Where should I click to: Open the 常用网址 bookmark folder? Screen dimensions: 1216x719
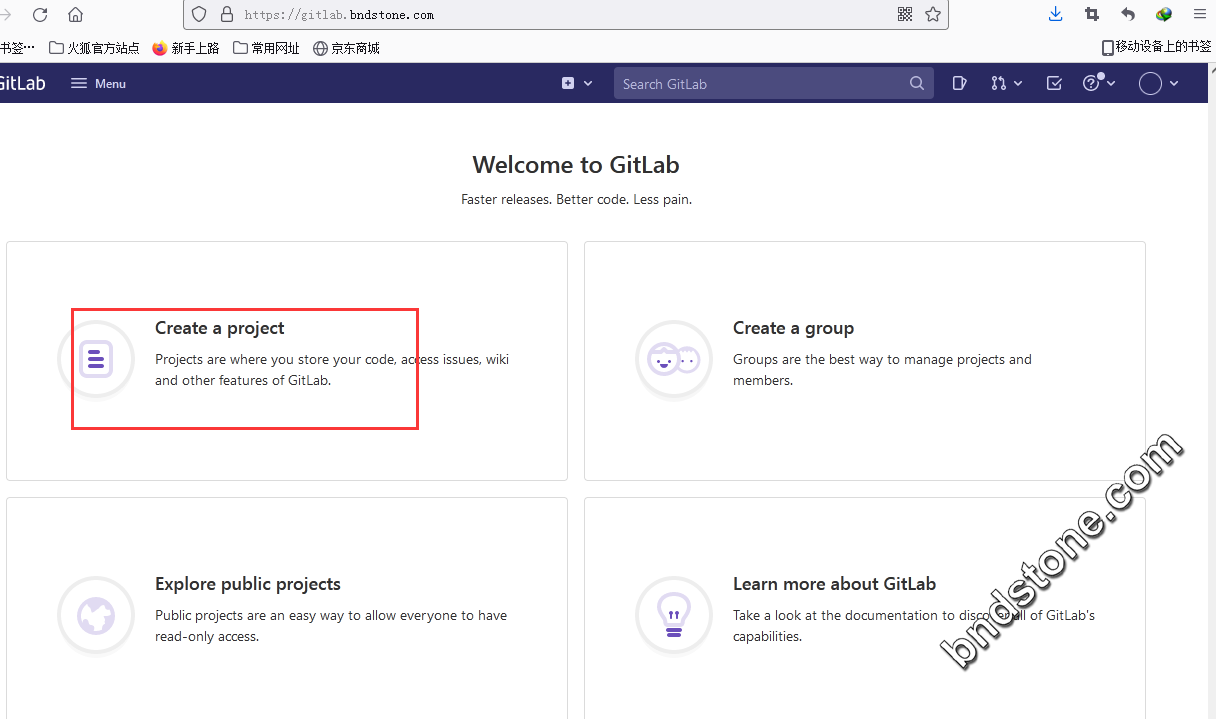266,48
